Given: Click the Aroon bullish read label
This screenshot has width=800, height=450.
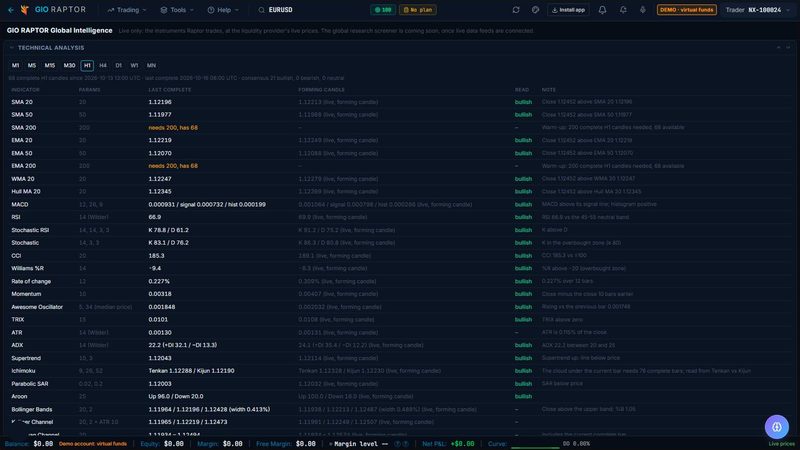Looking at the screenshot, I should click(x=523, y=396).
